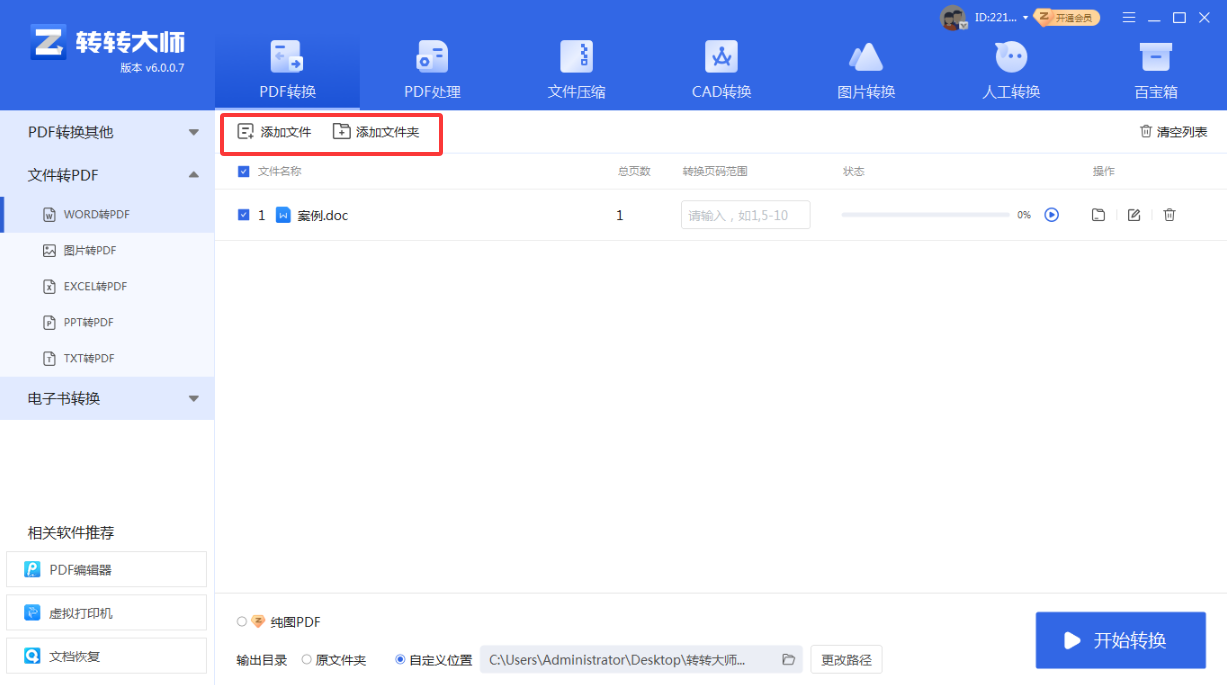Click folder browse icon in path
The width and height of the screenshot is (1227, 685).
(788, 660)
